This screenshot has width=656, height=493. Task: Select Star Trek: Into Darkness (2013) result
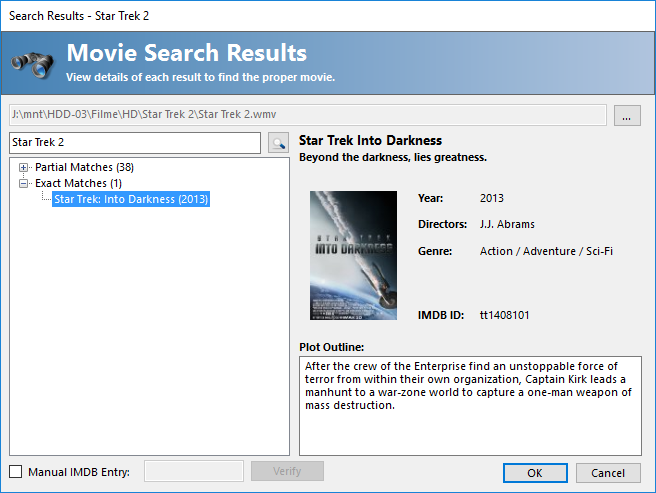131,199
